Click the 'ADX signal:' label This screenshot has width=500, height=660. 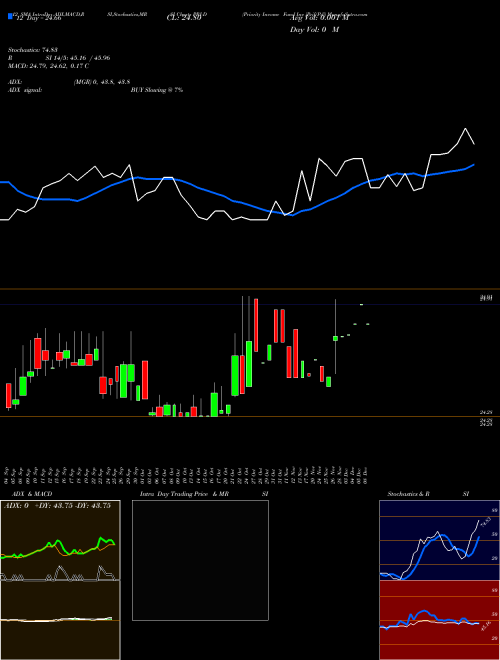point(24,90)
